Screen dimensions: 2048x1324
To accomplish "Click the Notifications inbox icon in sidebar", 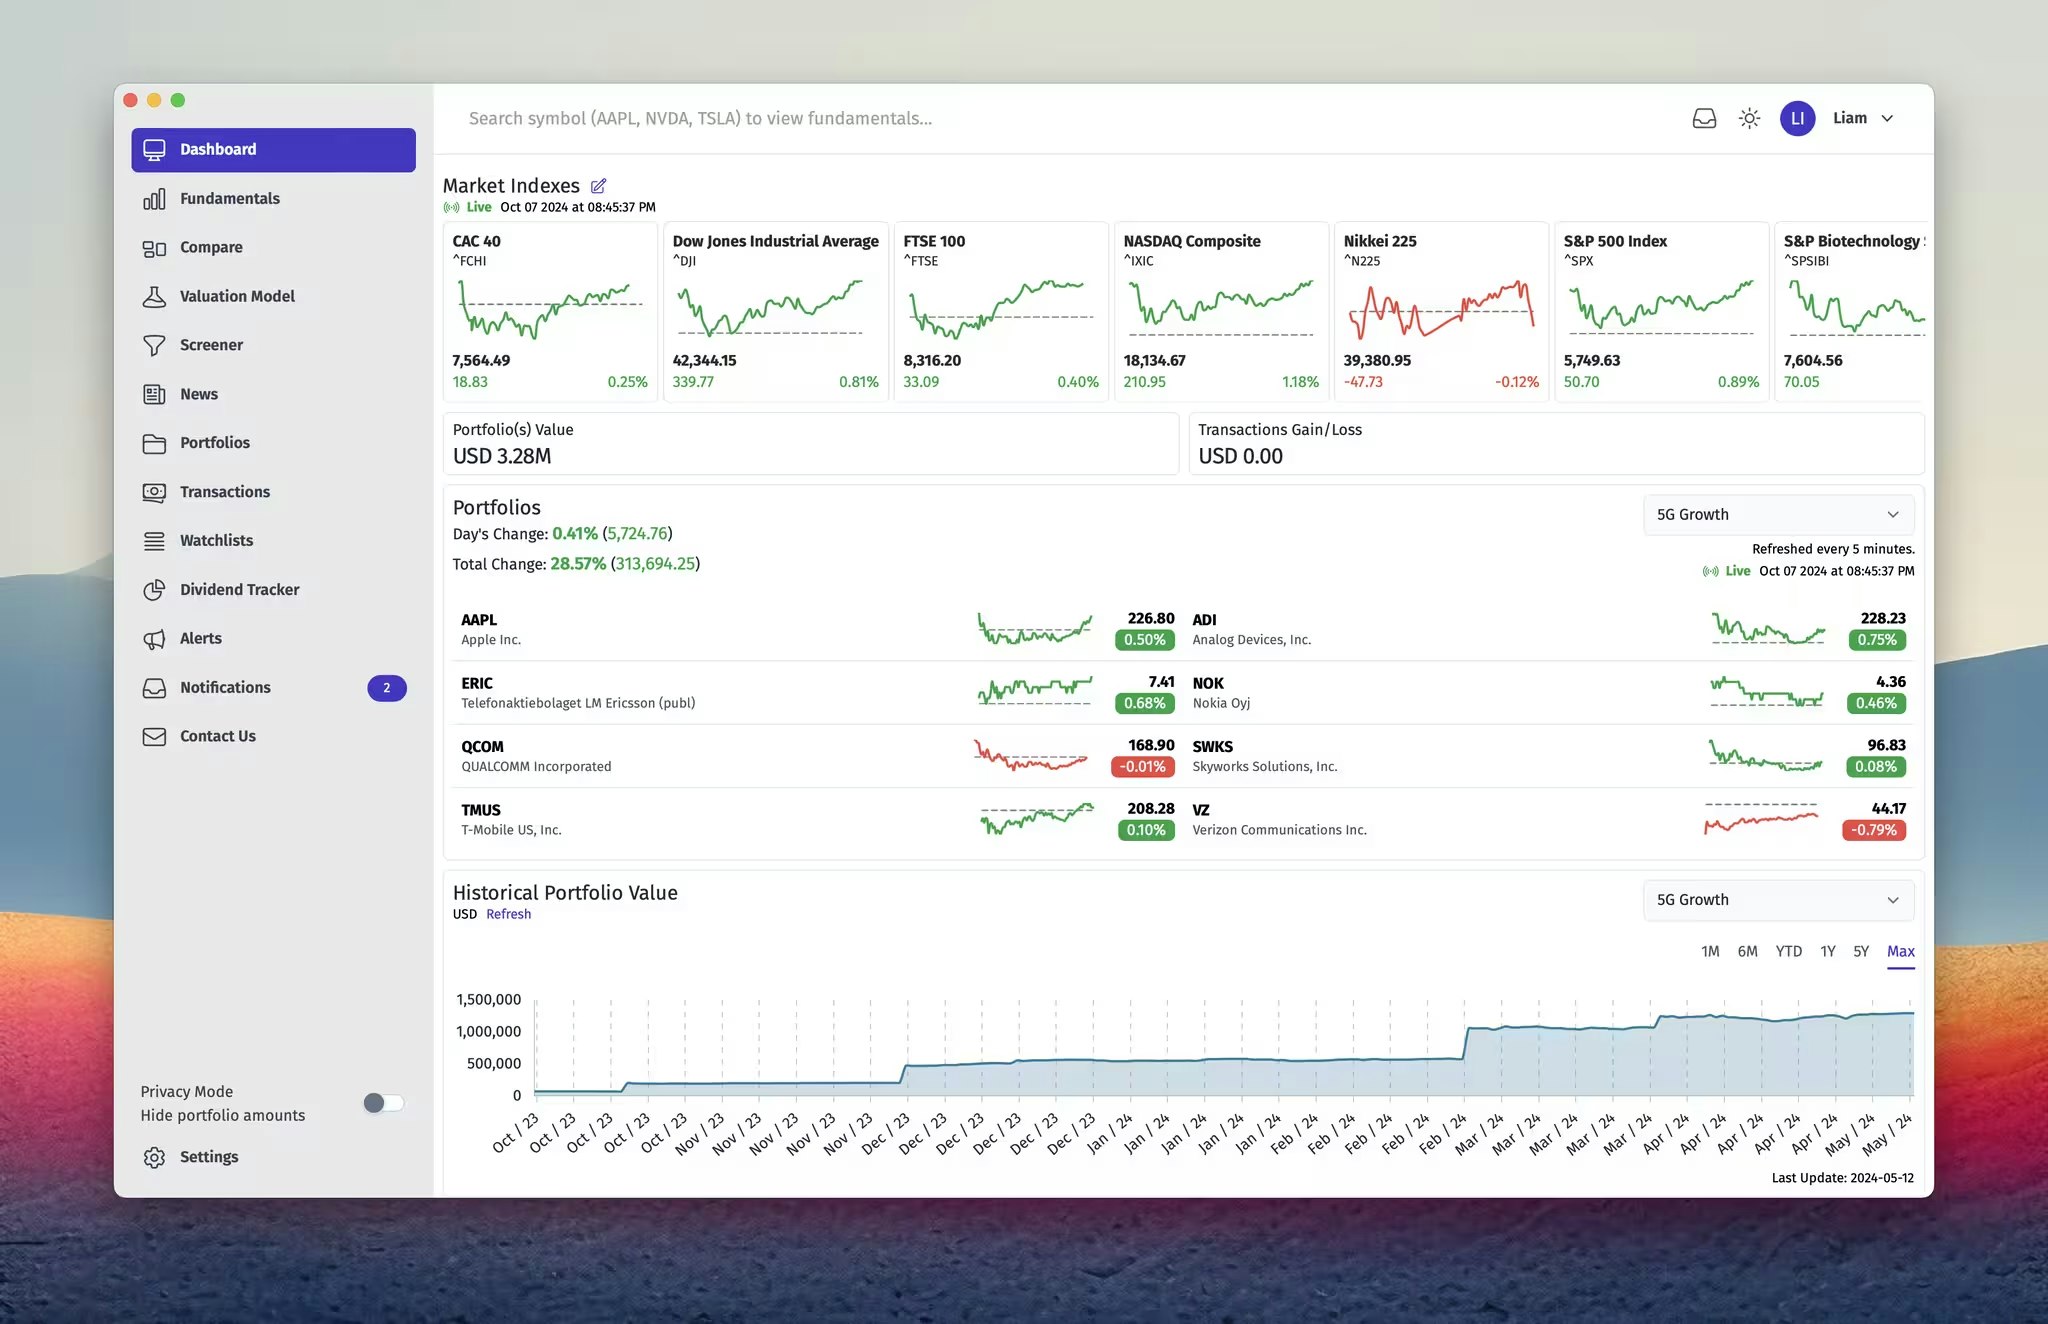I will pyautogui.click(x=154, y=688).
